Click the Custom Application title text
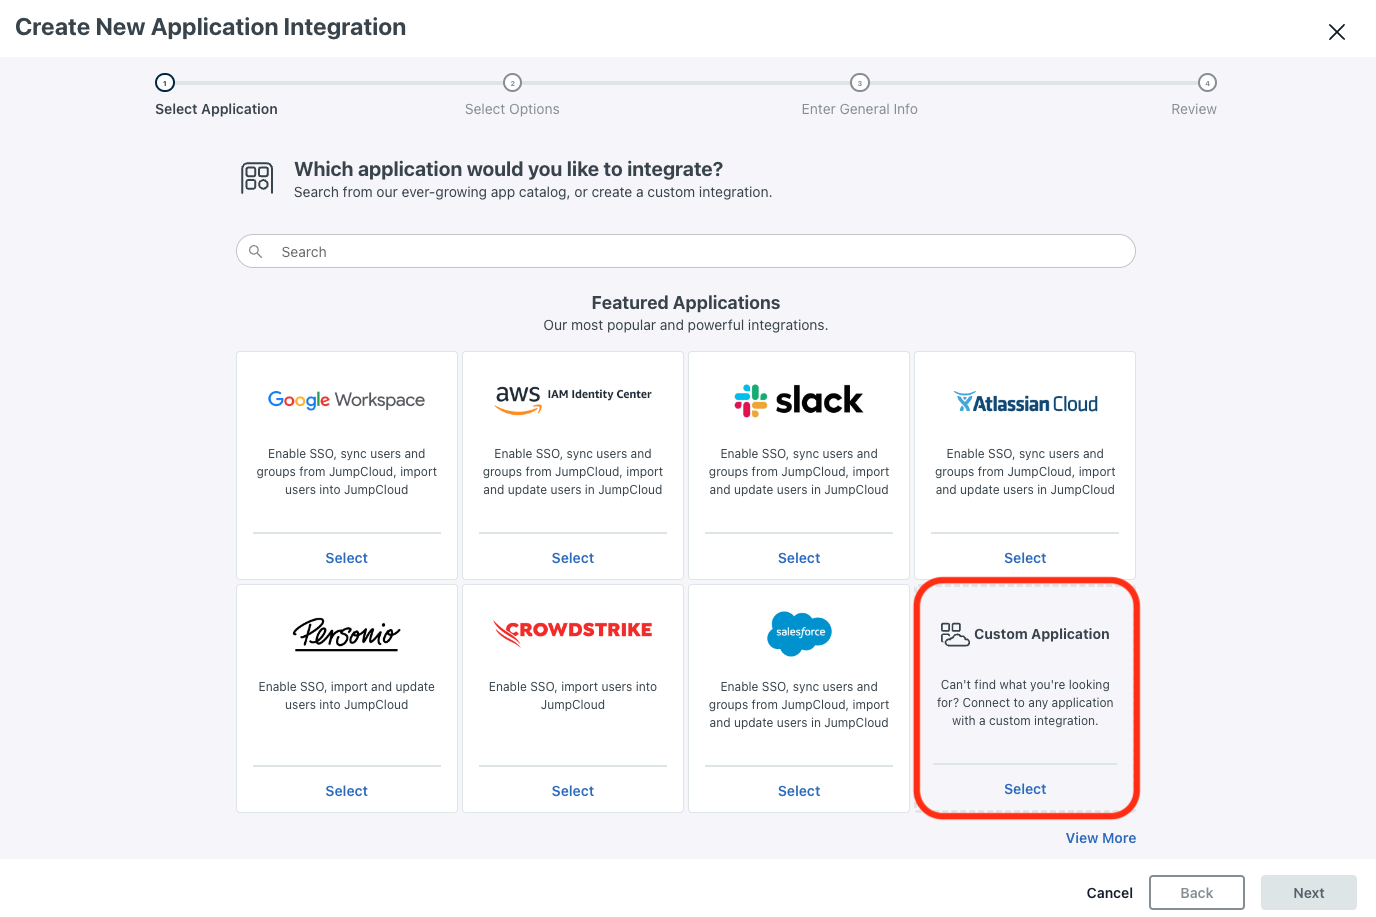The image size is (1376, 917). pos(1042,634)
